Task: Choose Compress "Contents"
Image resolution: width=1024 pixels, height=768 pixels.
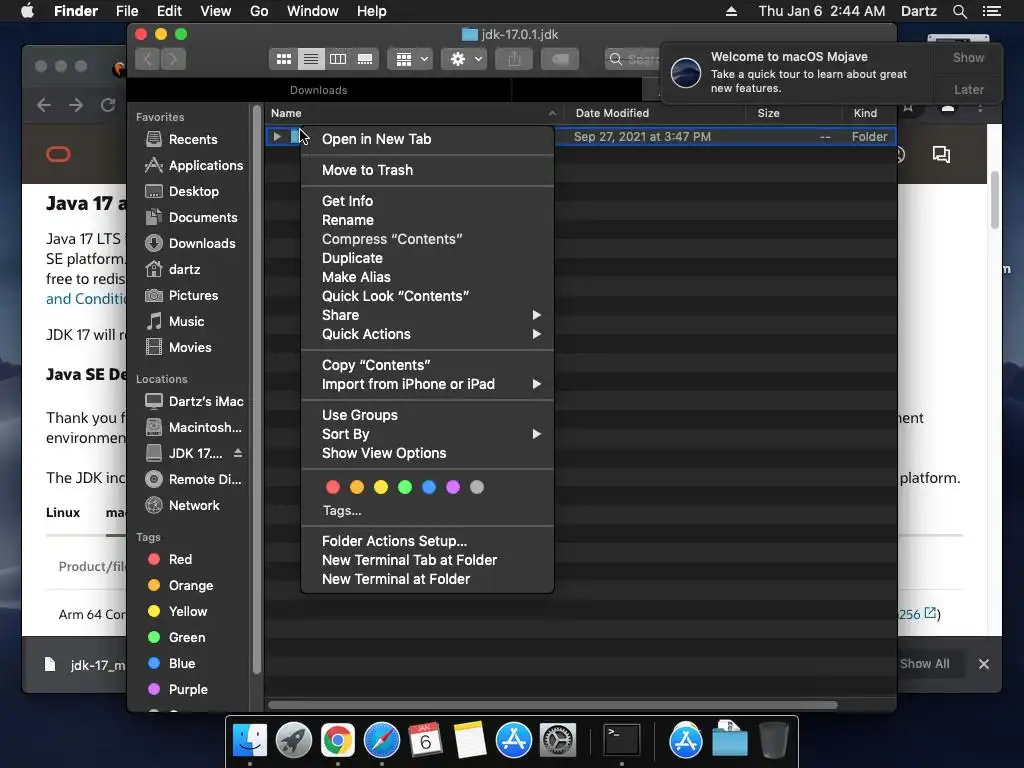Action: [427, 239]
